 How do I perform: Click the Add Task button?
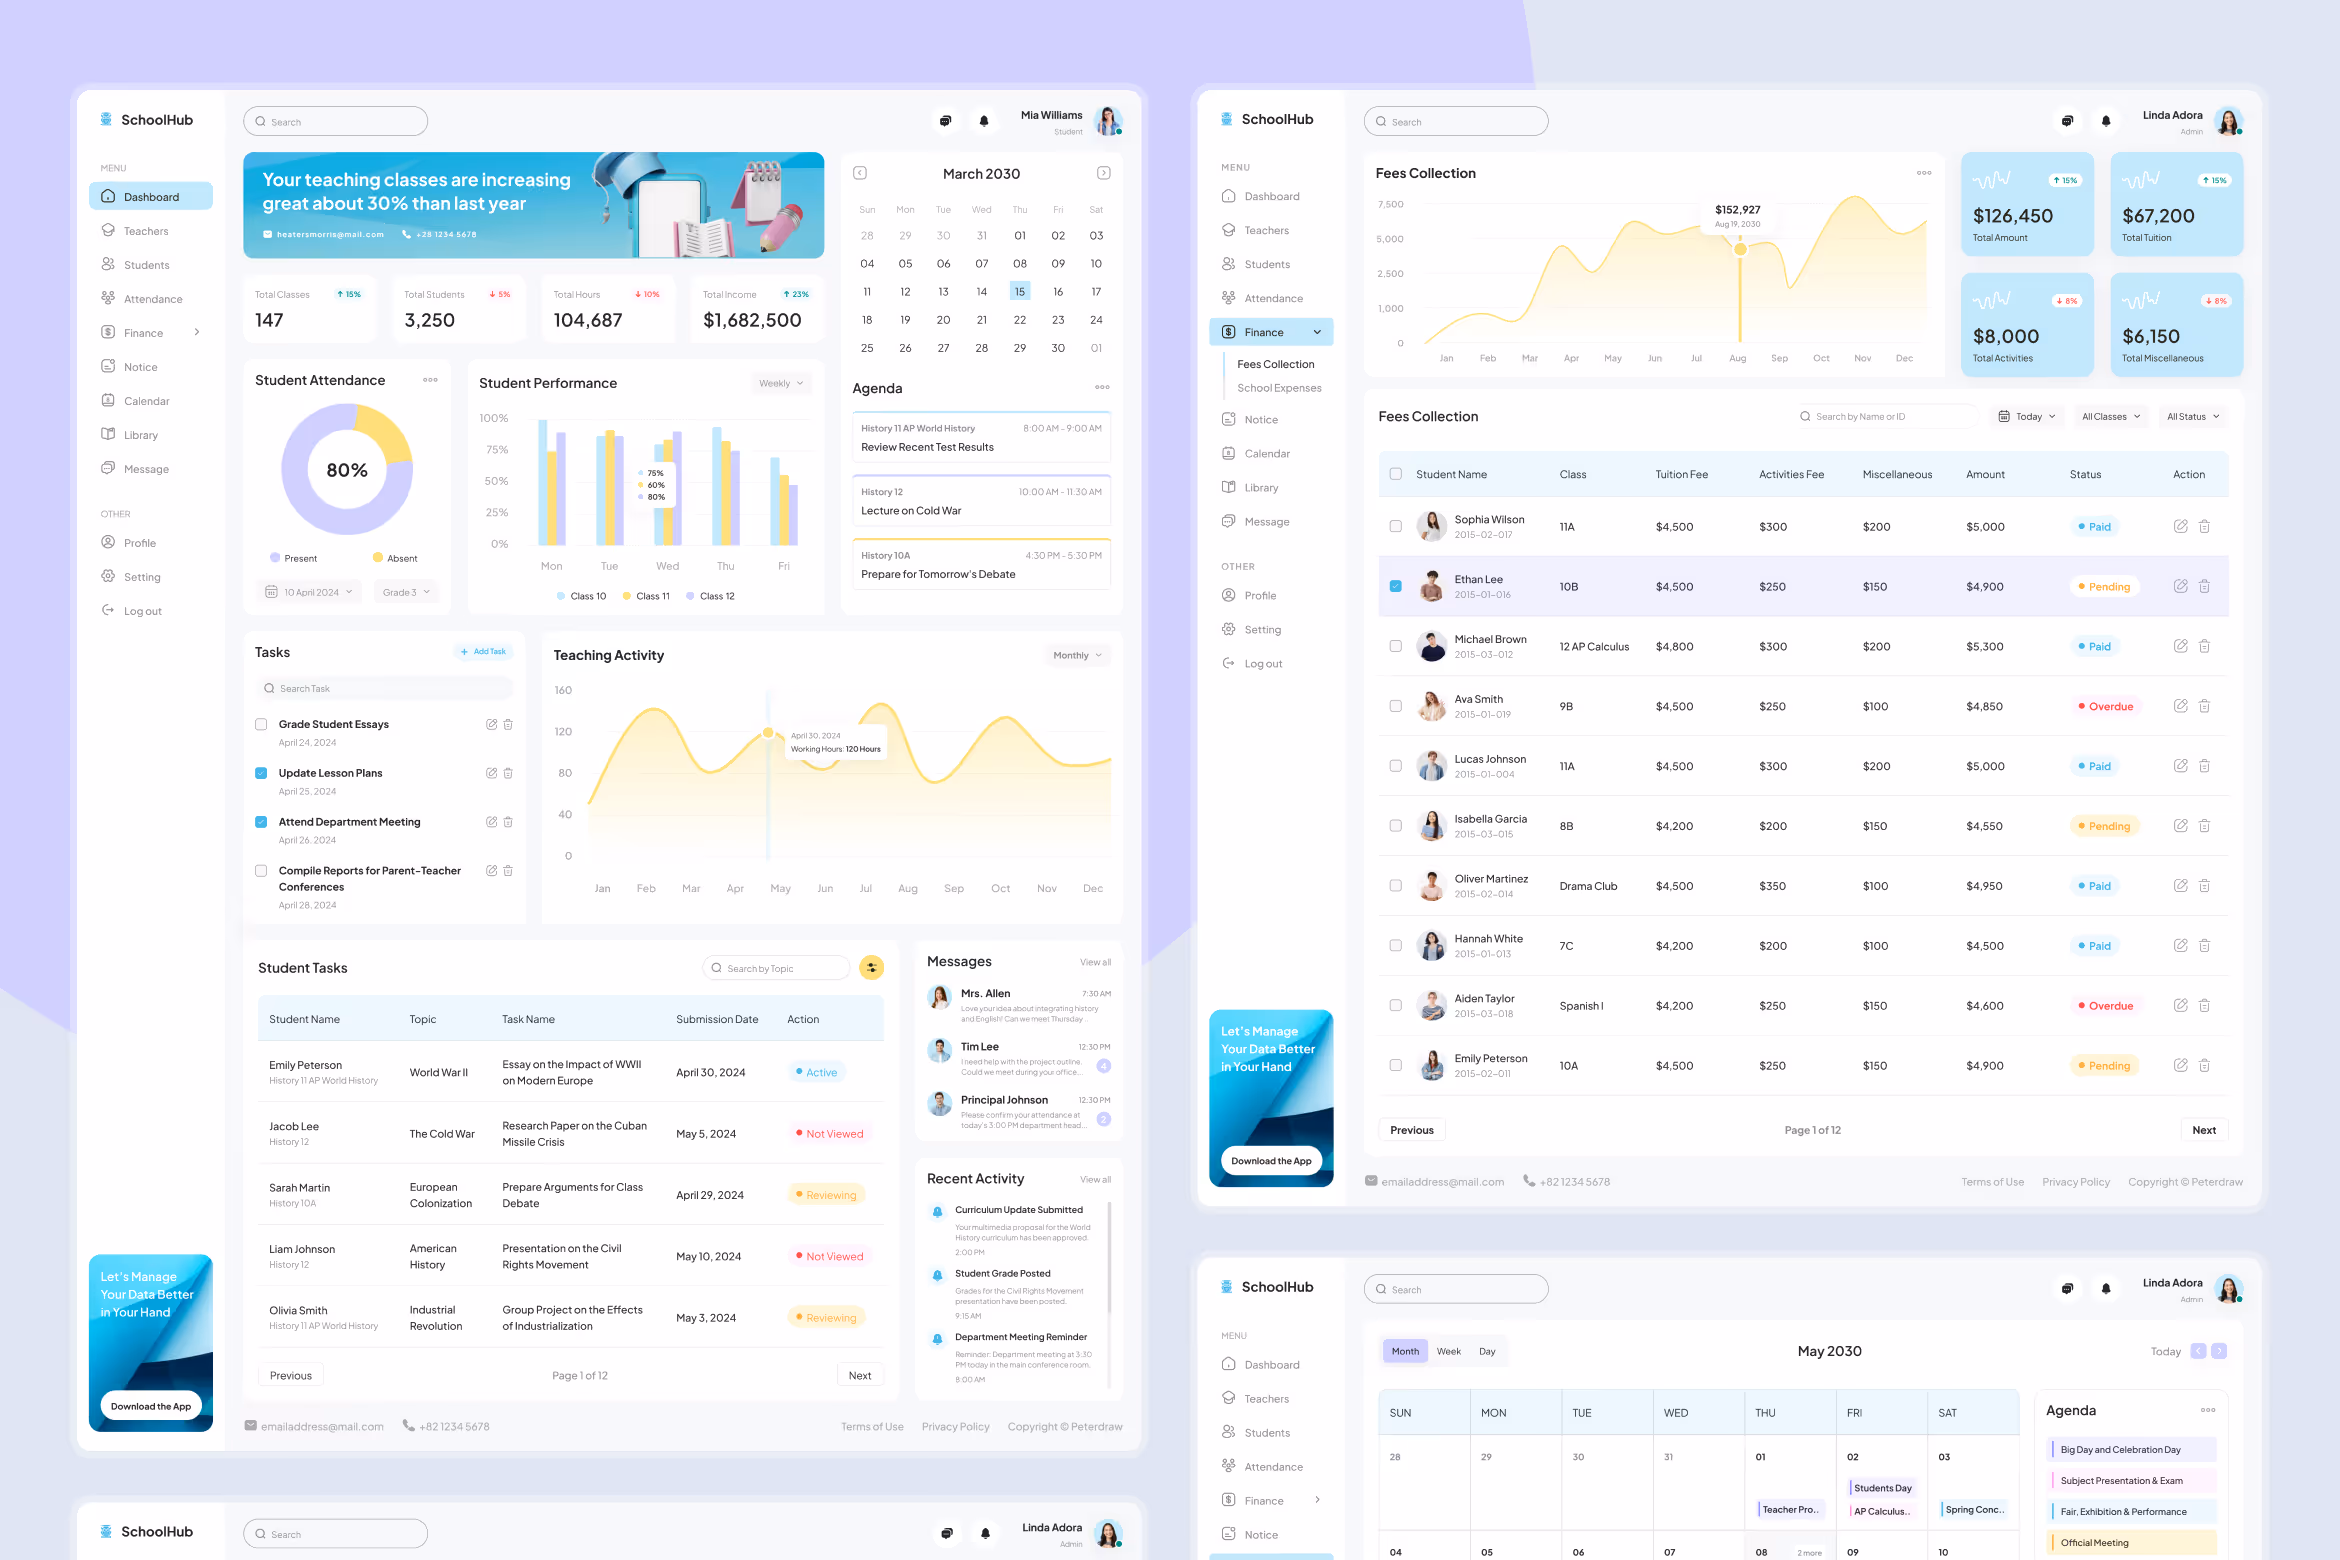point(483,651)
